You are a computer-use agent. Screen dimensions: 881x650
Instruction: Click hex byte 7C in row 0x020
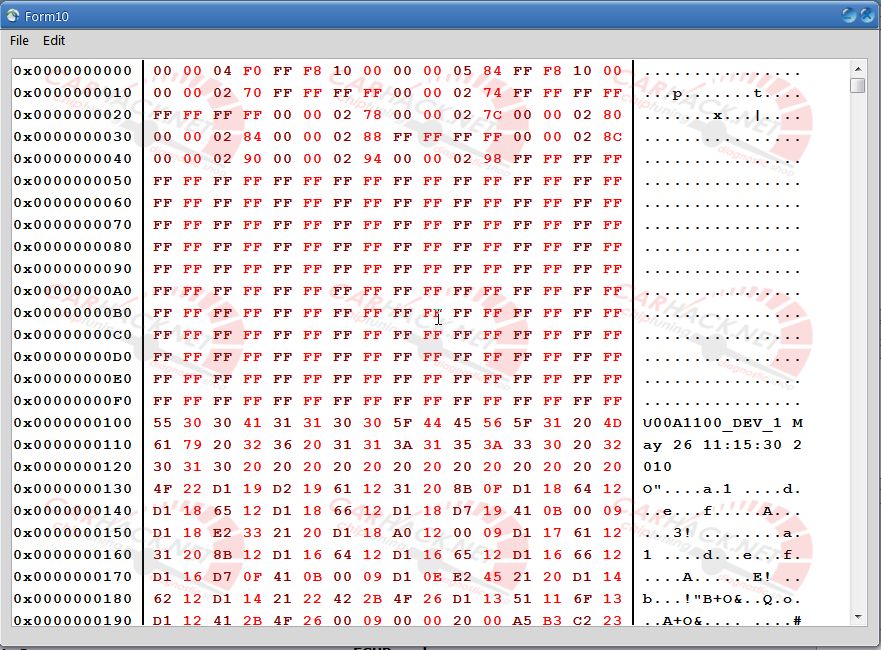492,115
